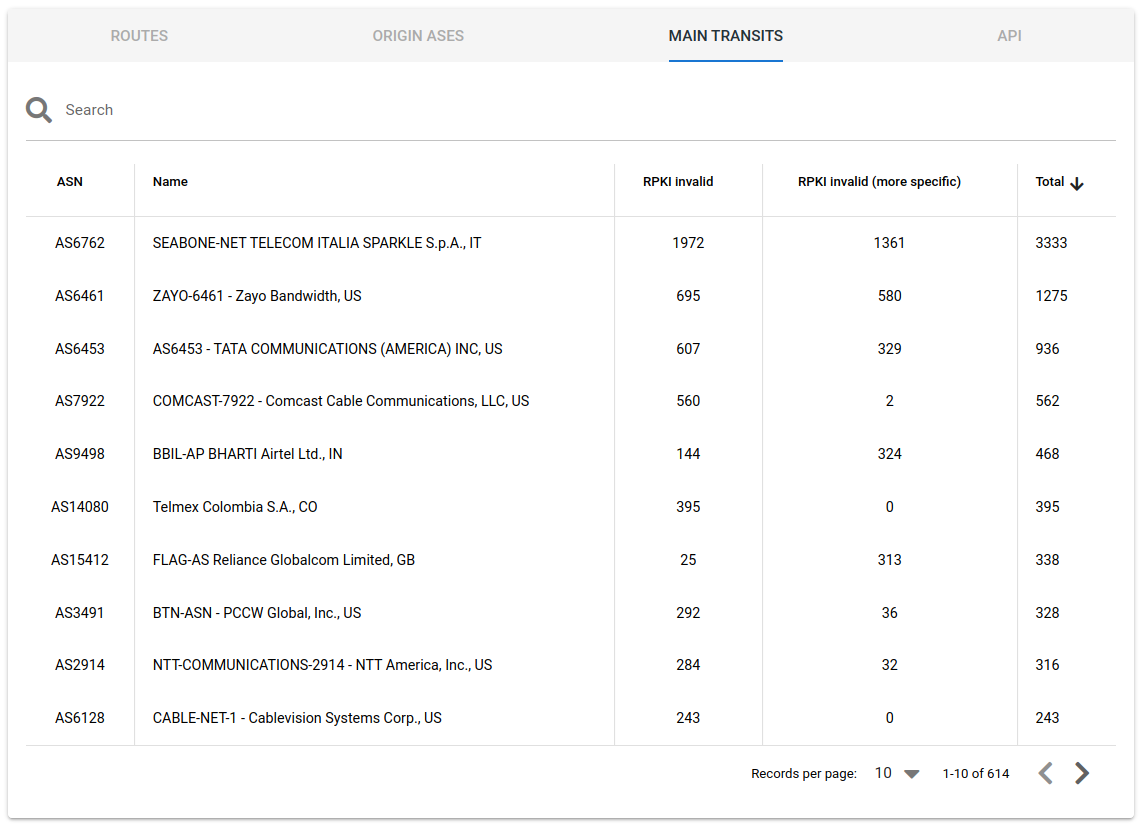Image resolution: width=1148 pixels, height=834 pixels.
Task: Click more specific value 329
Action: coord(890,349)
